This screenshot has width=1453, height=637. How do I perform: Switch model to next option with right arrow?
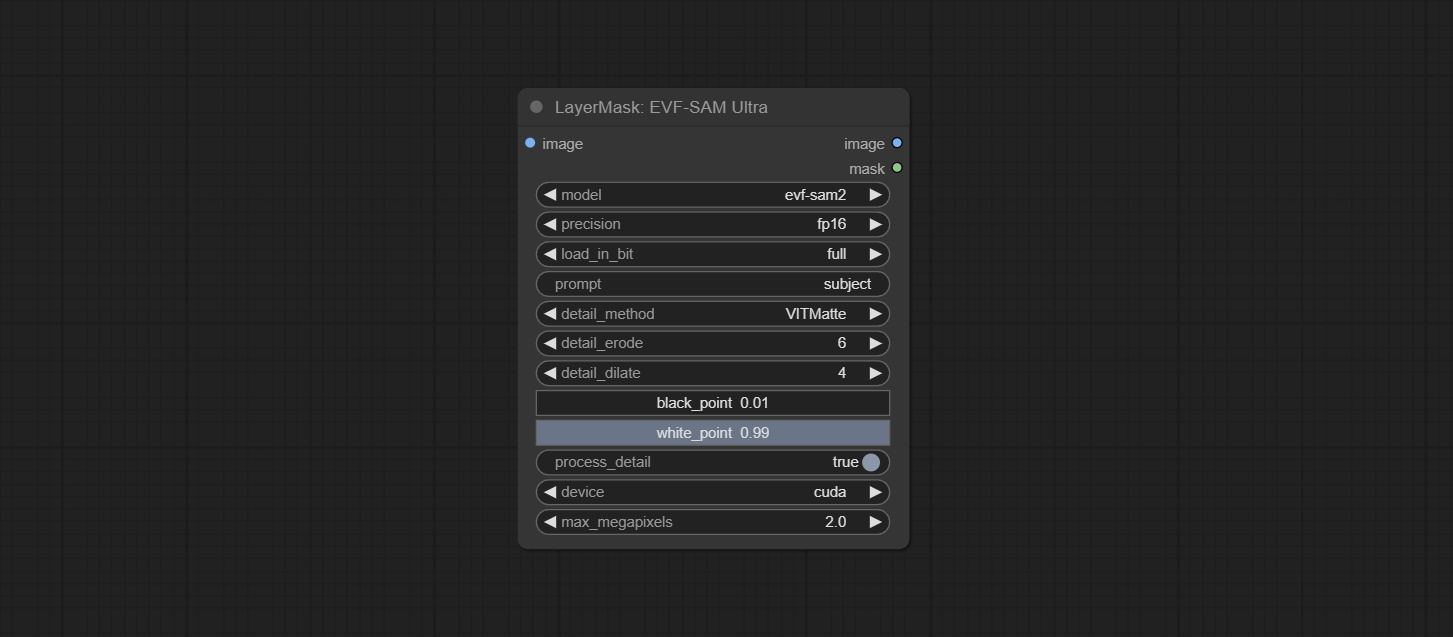pyautogui.click(x=875, y=195)
